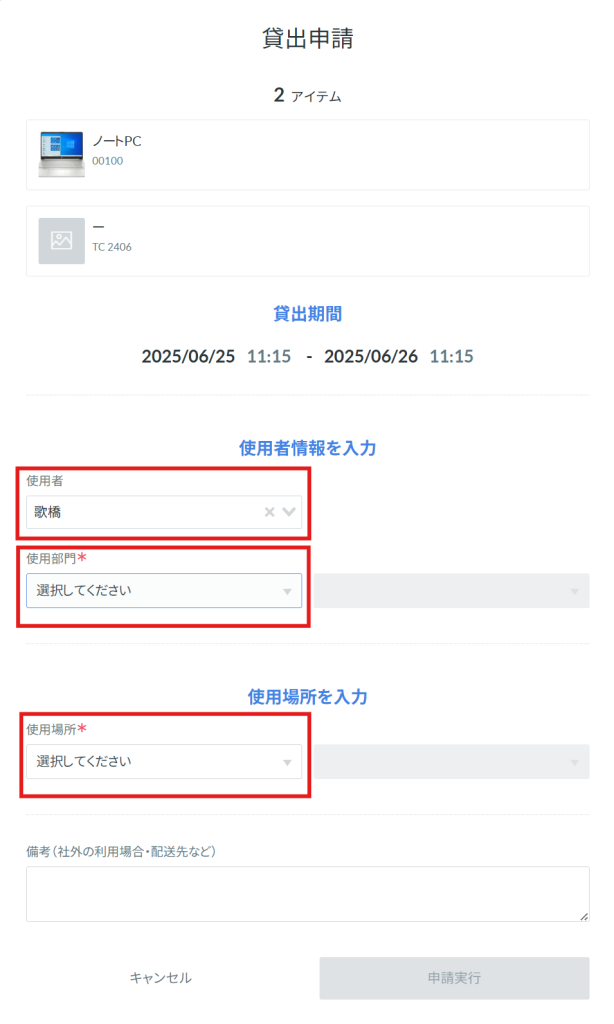Expand the 使用者 dropdown chevron
The image size is (614, 1024).
[289, 512]
